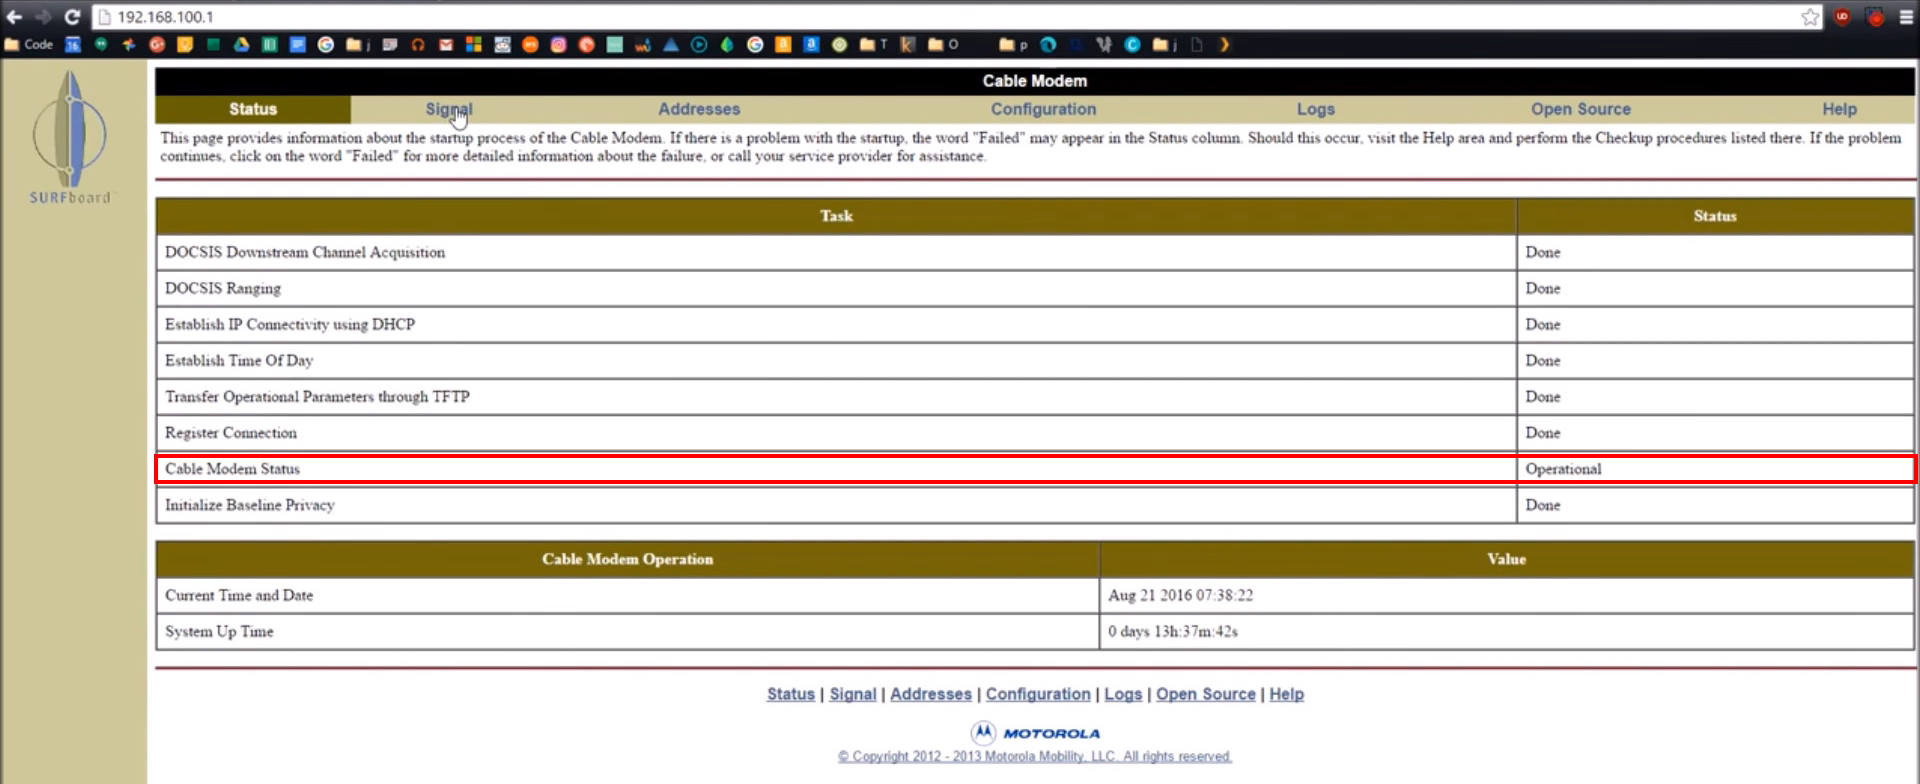The height and width of the screenshot is (784, 1920).
Task: Click the 'System Up Time' label
Action: [x=219, y=631]
